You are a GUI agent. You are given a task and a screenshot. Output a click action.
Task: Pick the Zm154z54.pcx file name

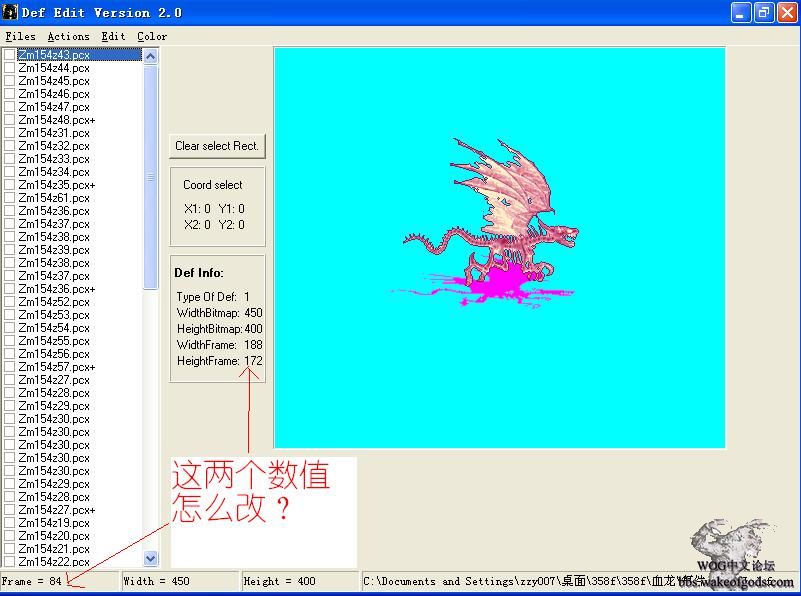coord(54,328)
